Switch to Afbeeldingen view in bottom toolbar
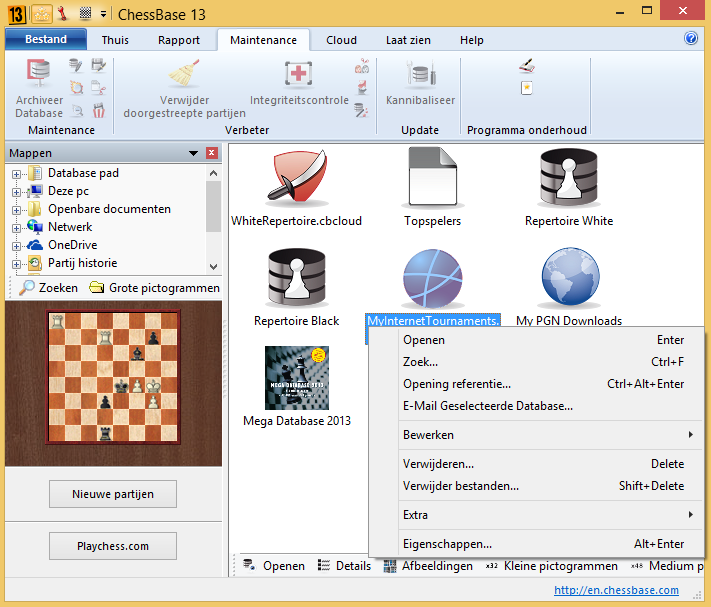 428,566
